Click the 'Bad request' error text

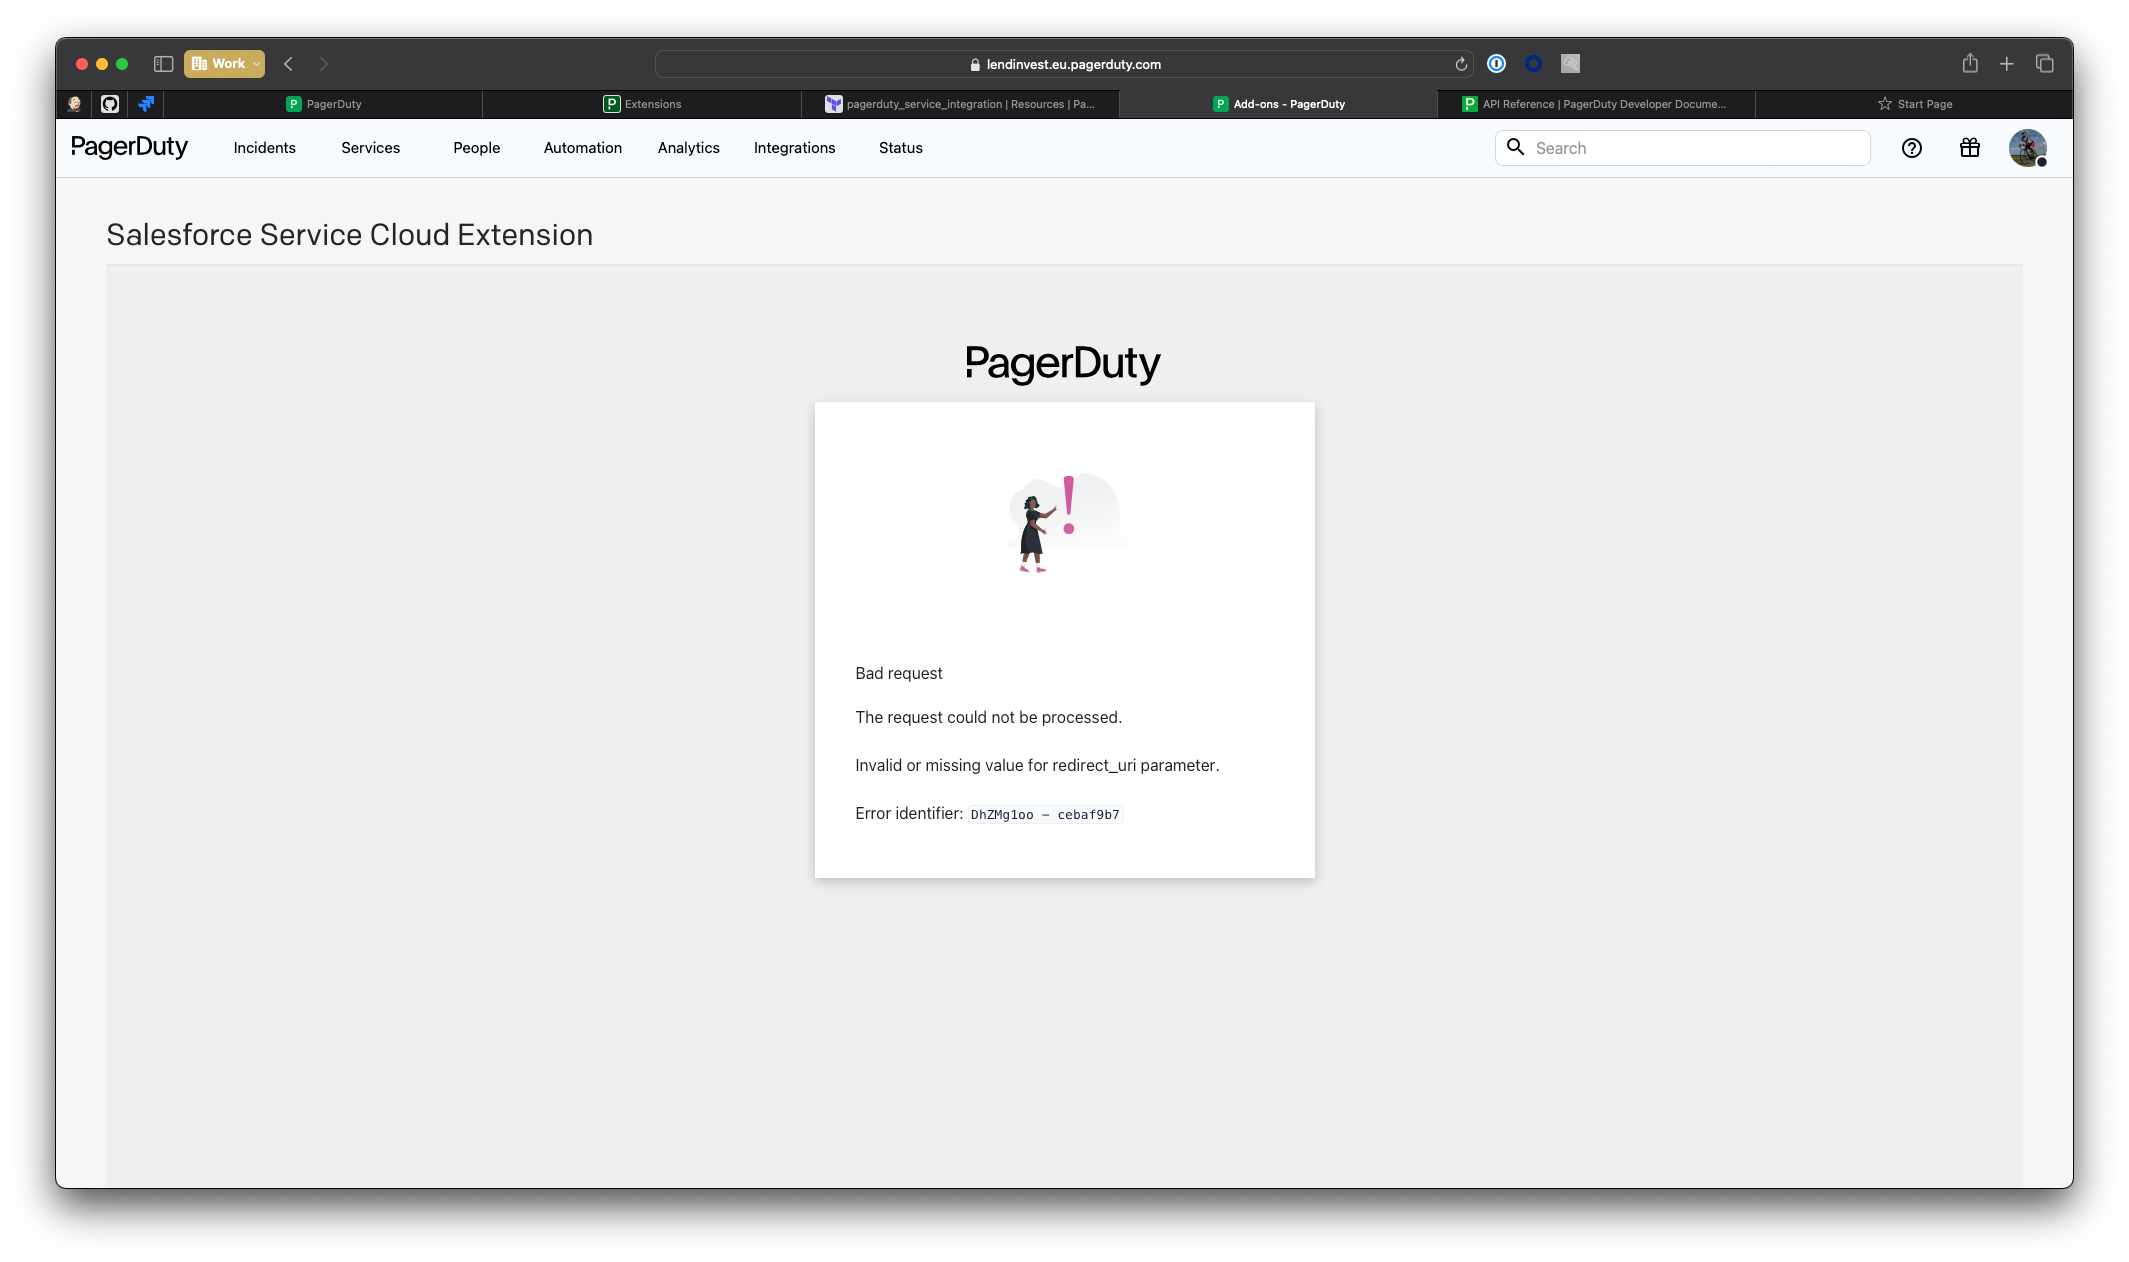pos(898,673)
